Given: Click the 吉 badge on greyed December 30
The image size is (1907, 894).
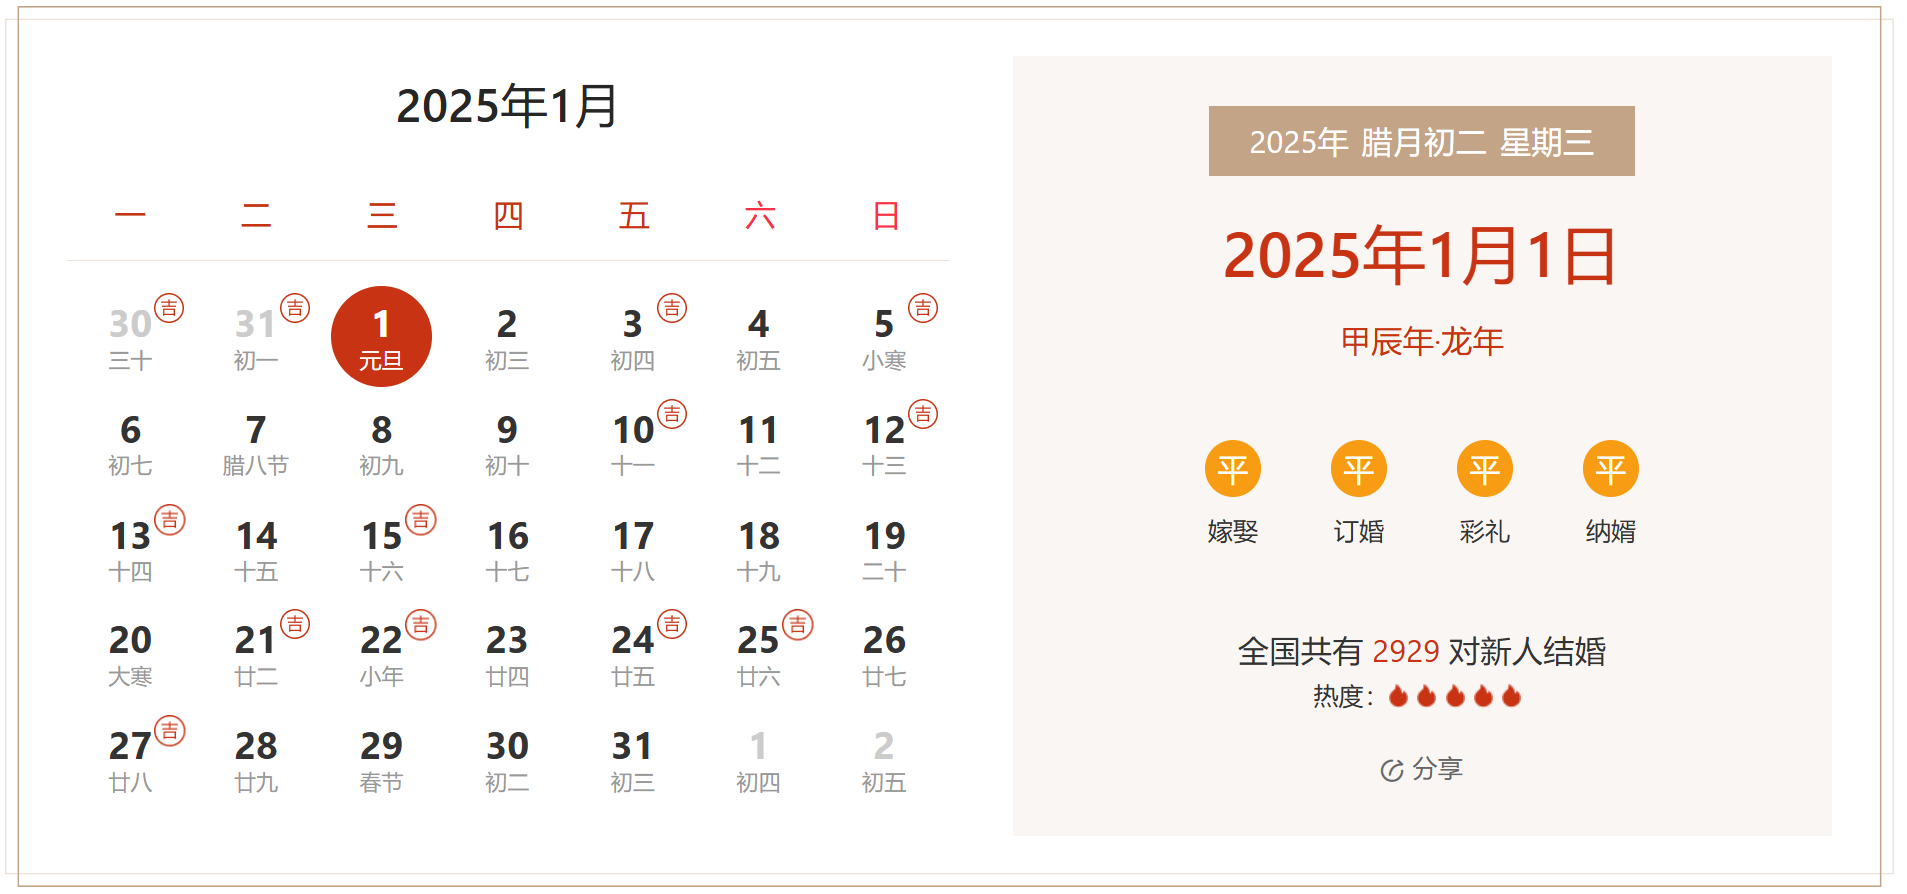Looking at the screenshot, I should (x=170, y=308).
